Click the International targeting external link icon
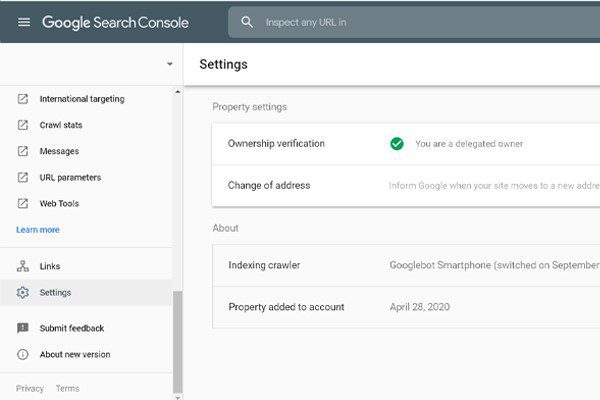This screenshot has width=600, height=400. 23,99
